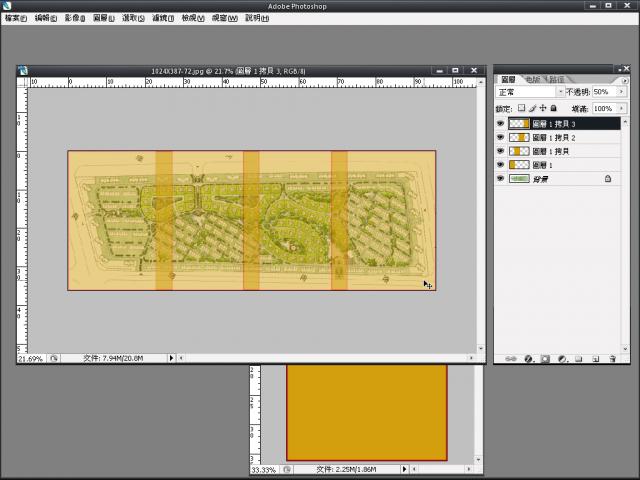Screen dimensions: 640x480
Task: Enable lock image pixels brush icon
Action: (532, 108)
